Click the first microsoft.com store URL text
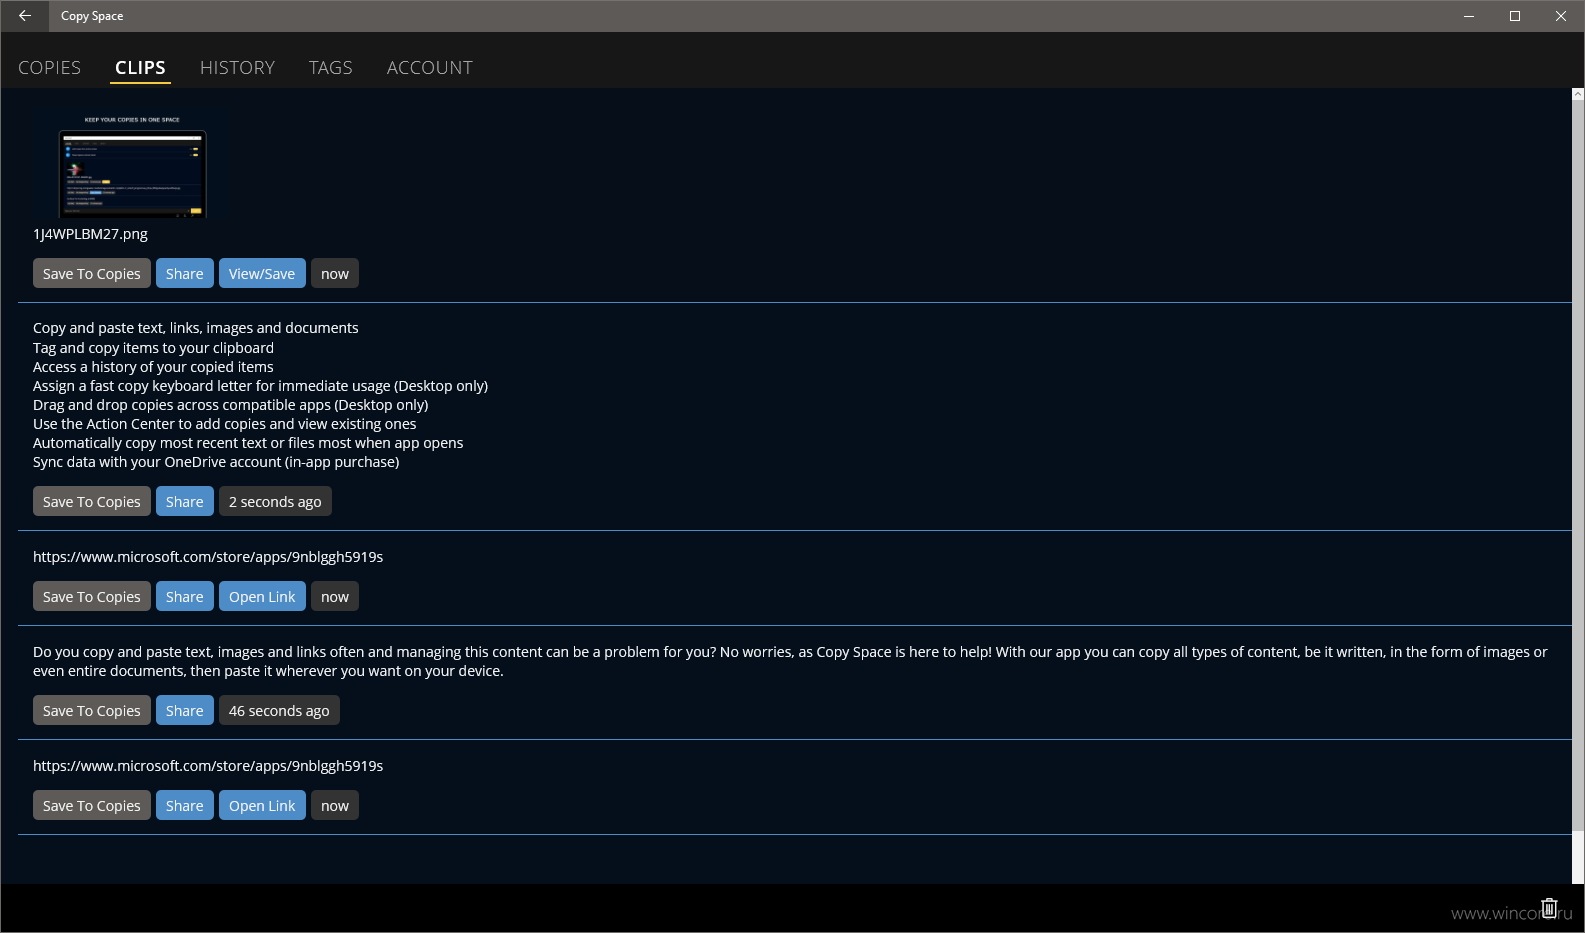 208,557
